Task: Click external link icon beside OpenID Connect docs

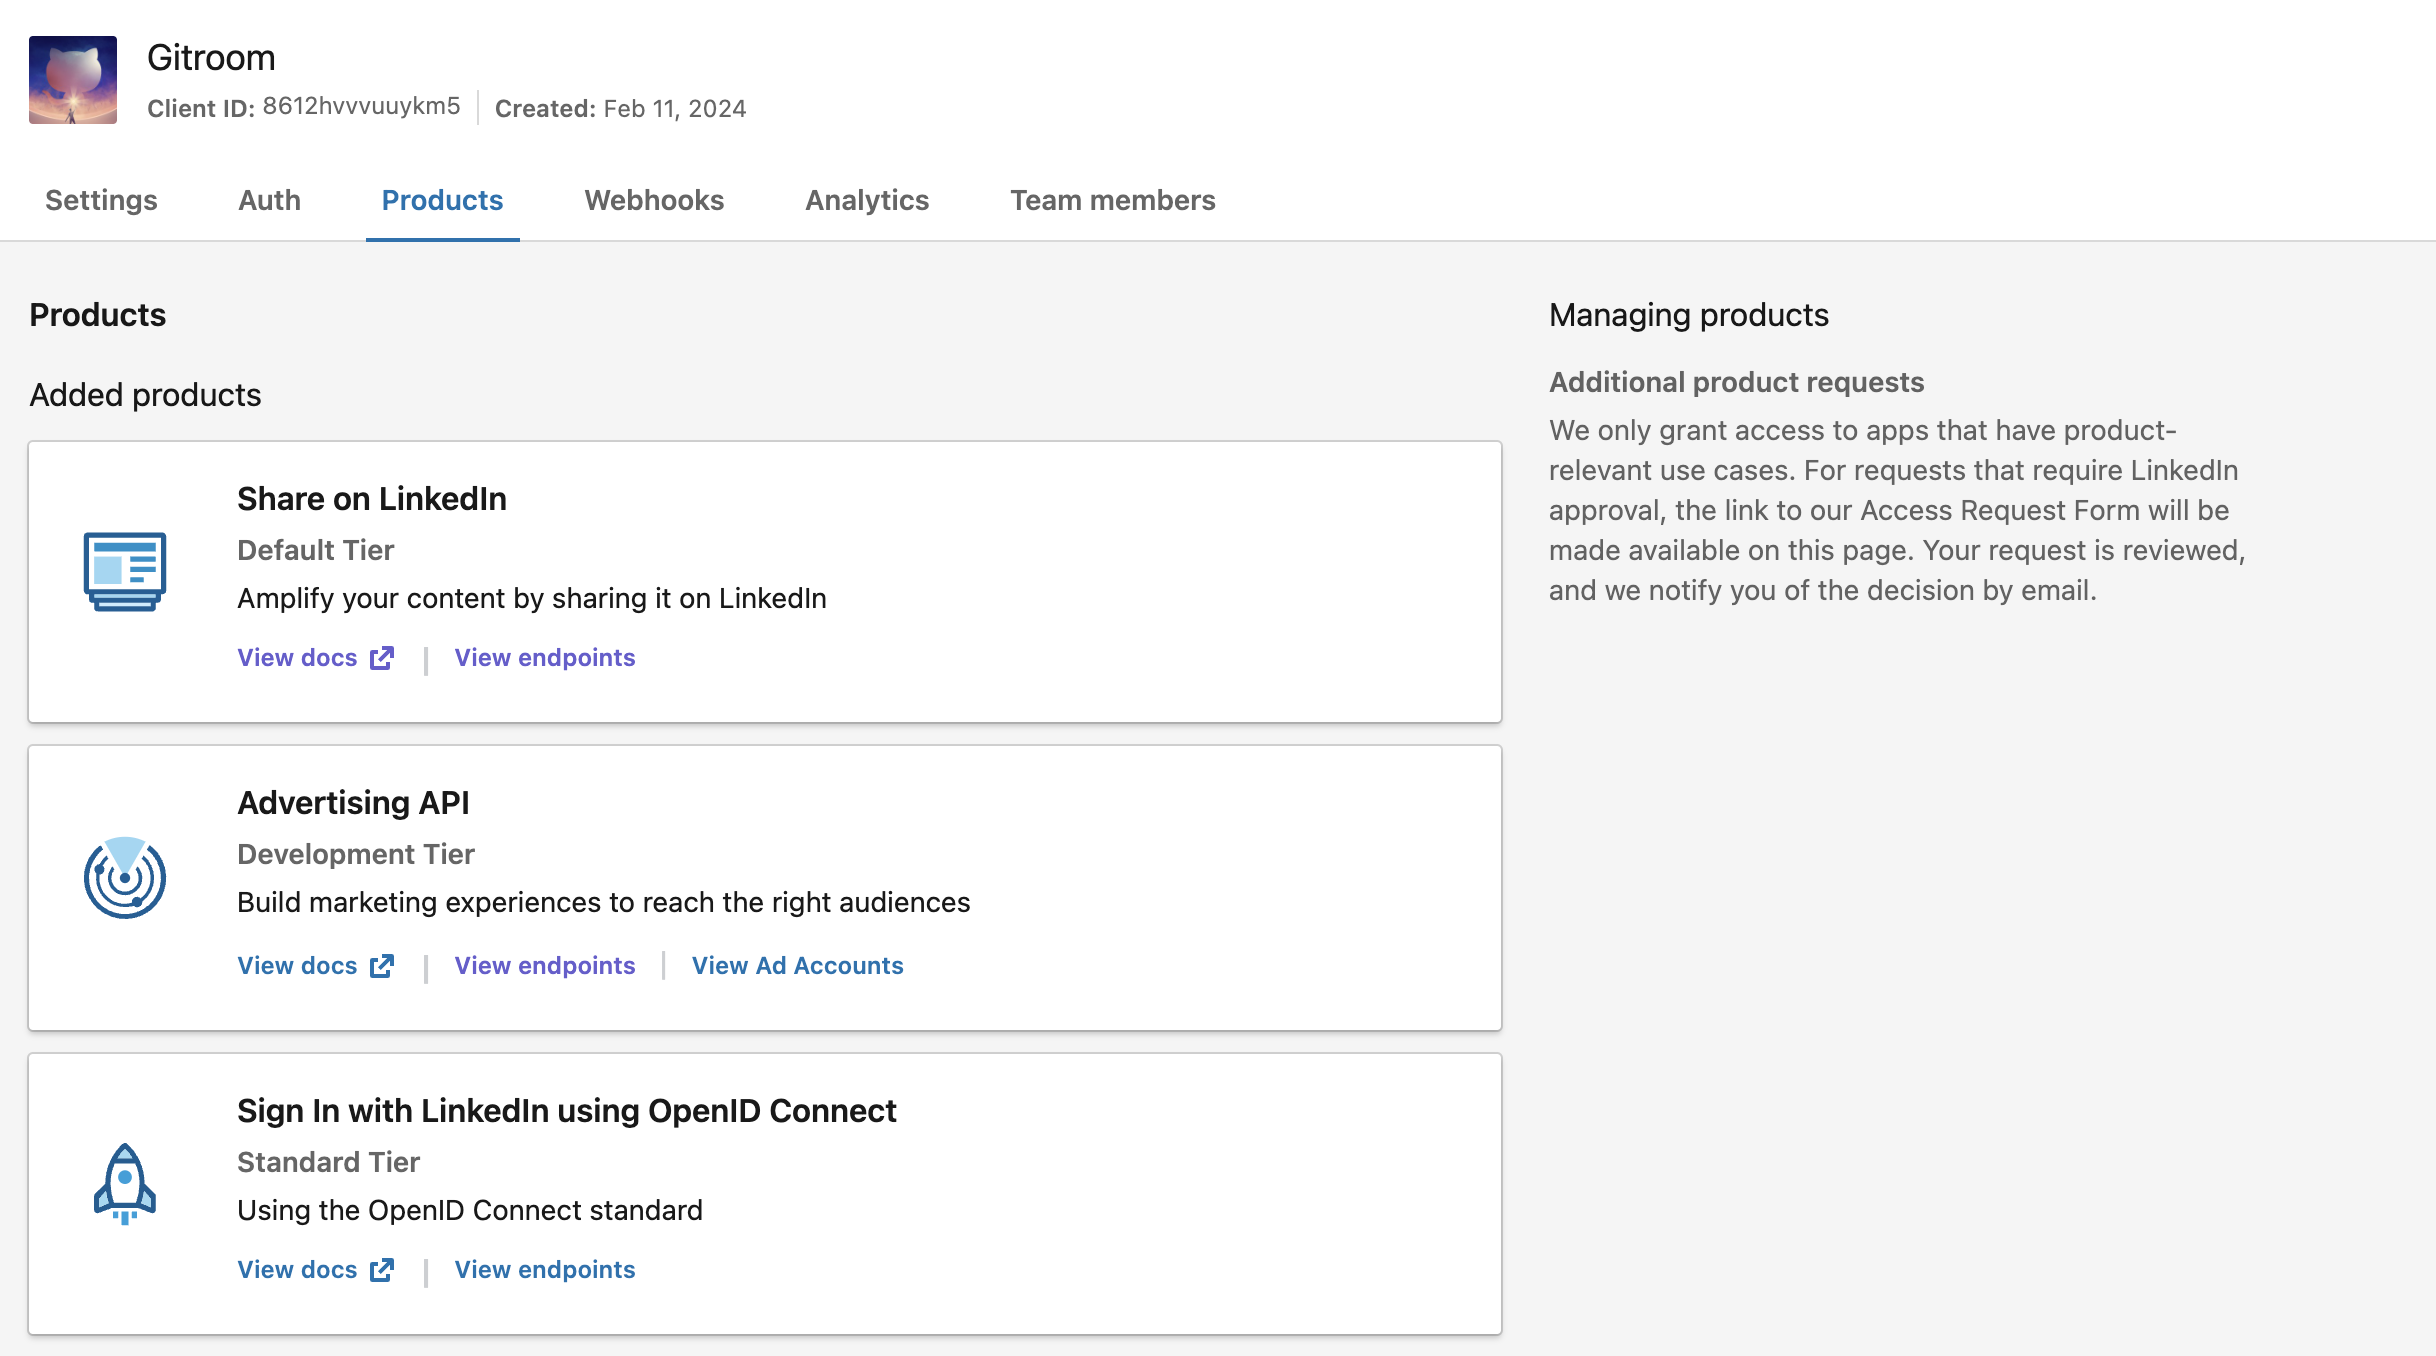Action: pos(382,1270)
